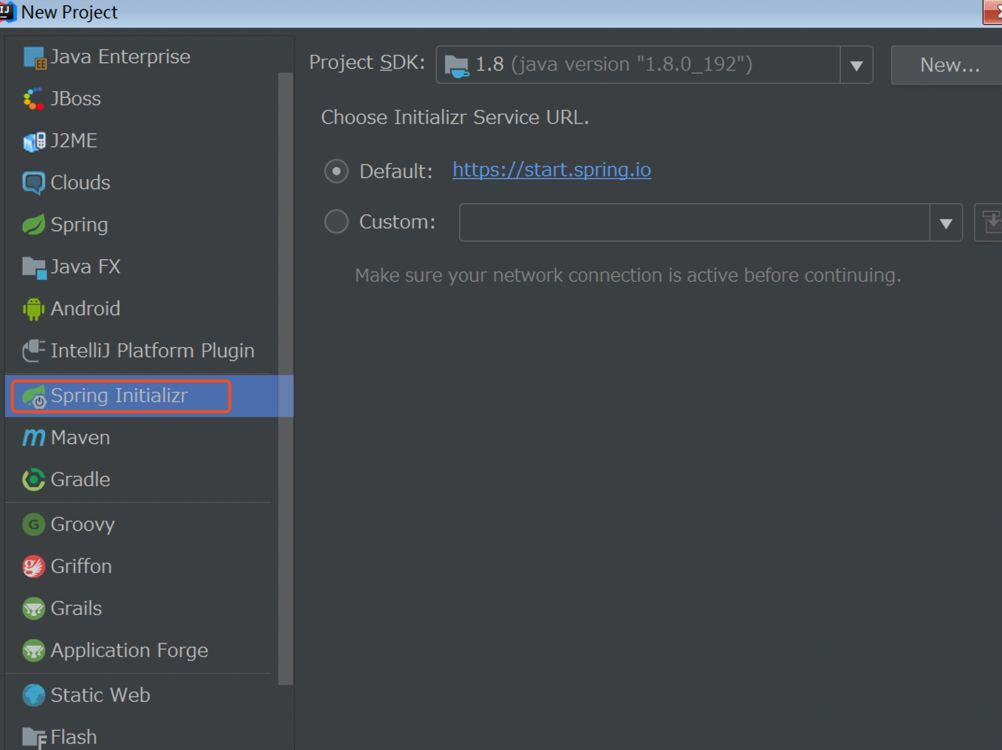Click the Android robot icon
Viewport: 1002px width, 750px height.
34,309
